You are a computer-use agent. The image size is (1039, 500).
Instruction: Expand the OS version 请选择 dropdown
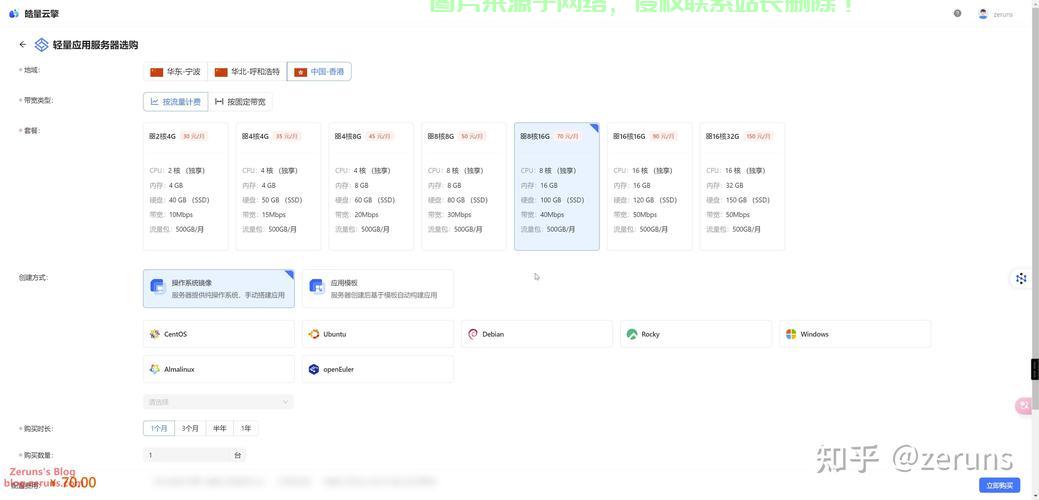(218, 402)
